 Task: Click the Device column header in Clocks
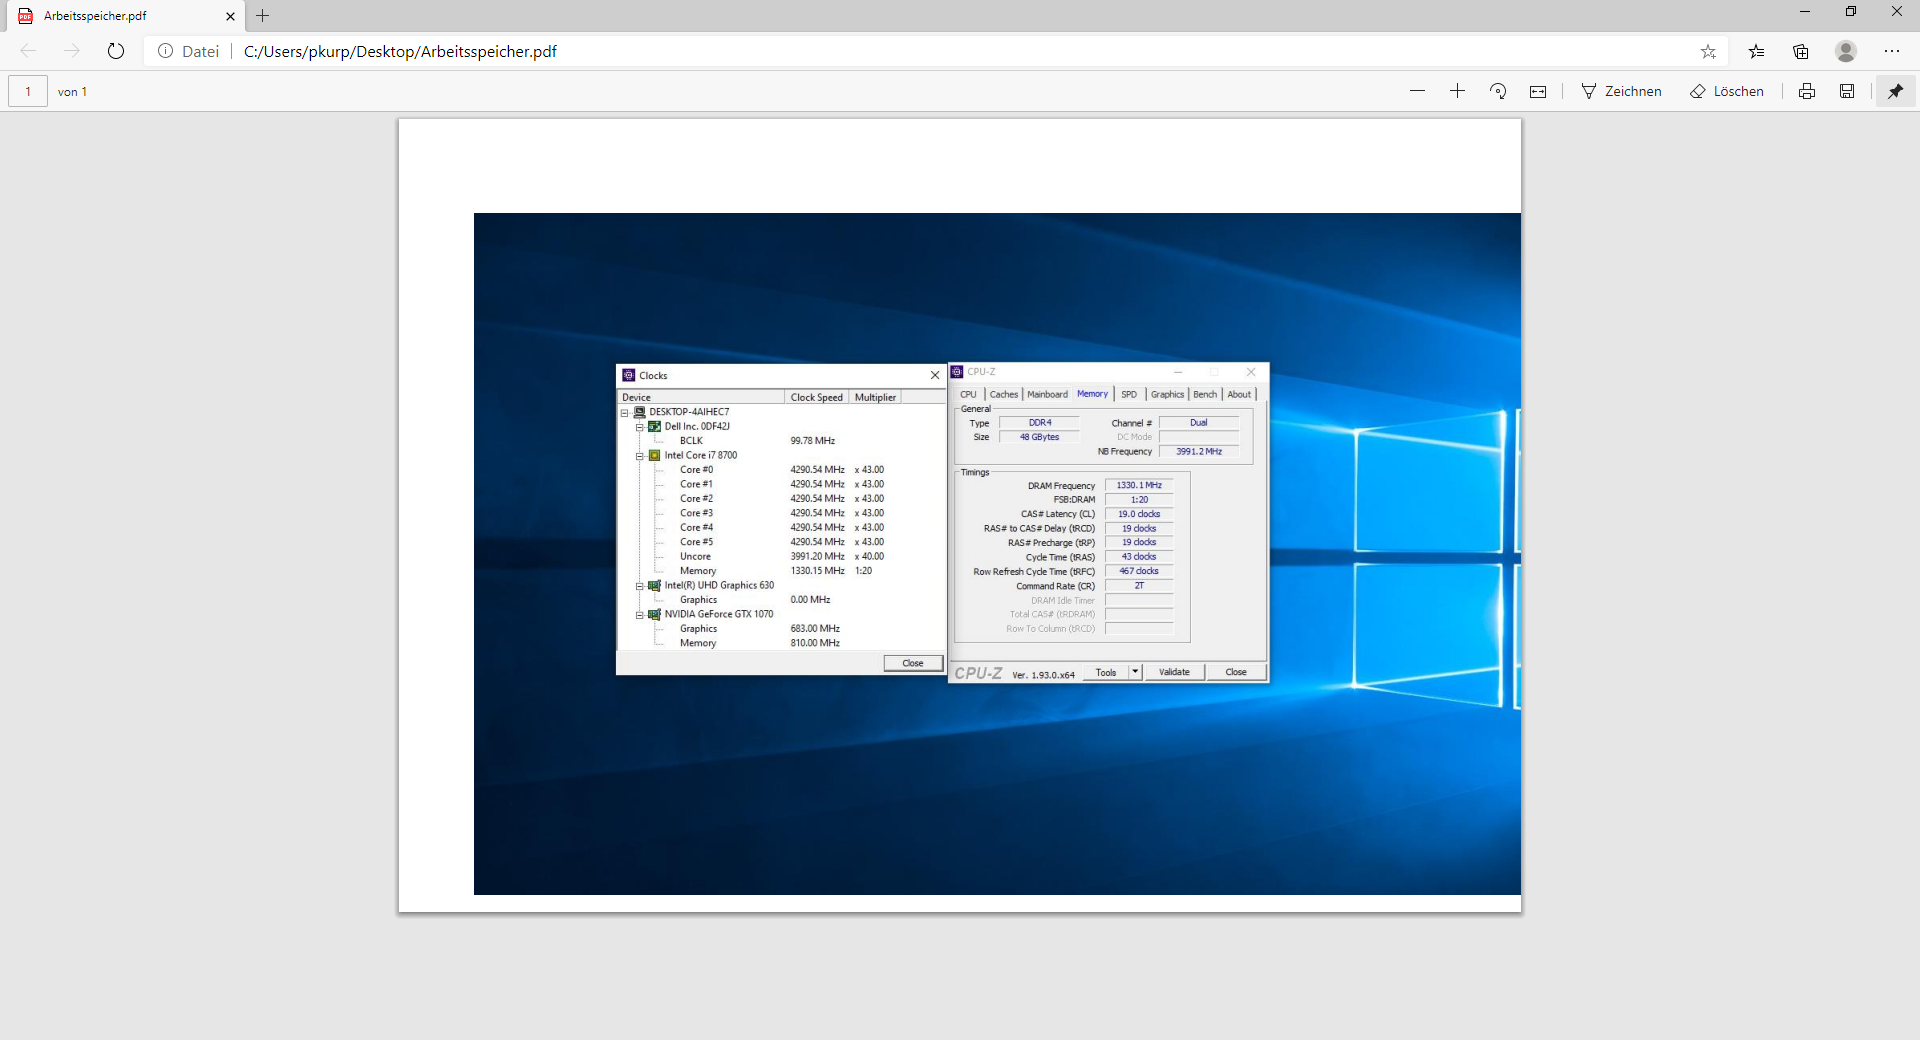point(701,398)
